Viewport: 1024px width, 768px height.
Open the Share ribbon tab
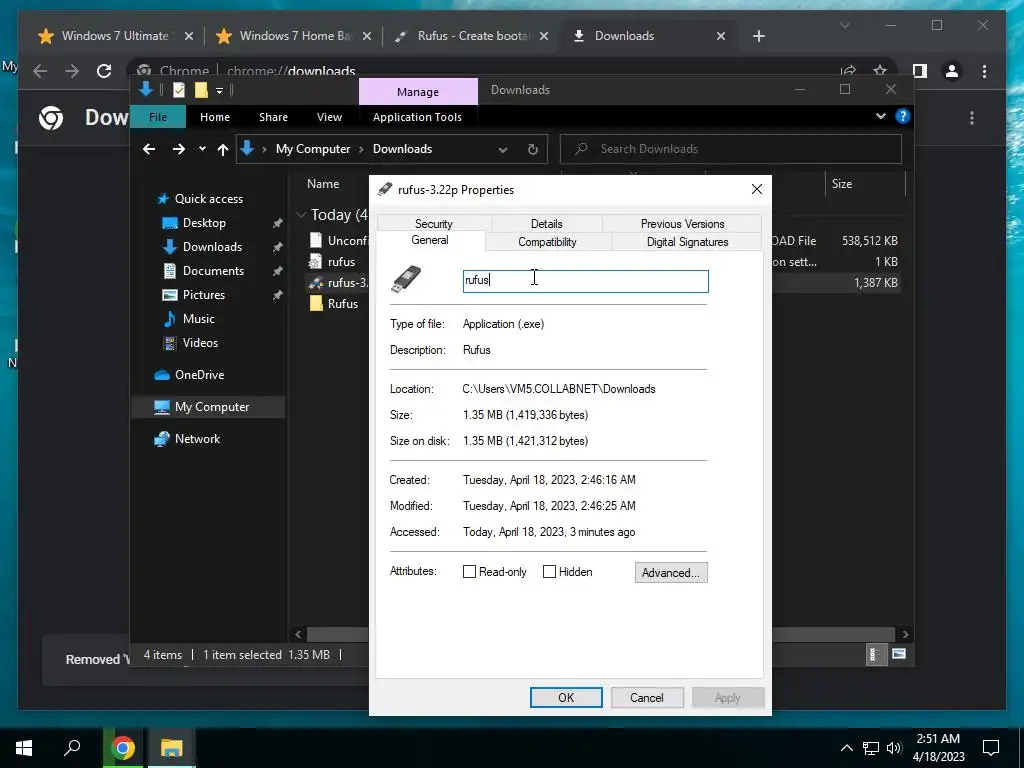pos(273,117)
